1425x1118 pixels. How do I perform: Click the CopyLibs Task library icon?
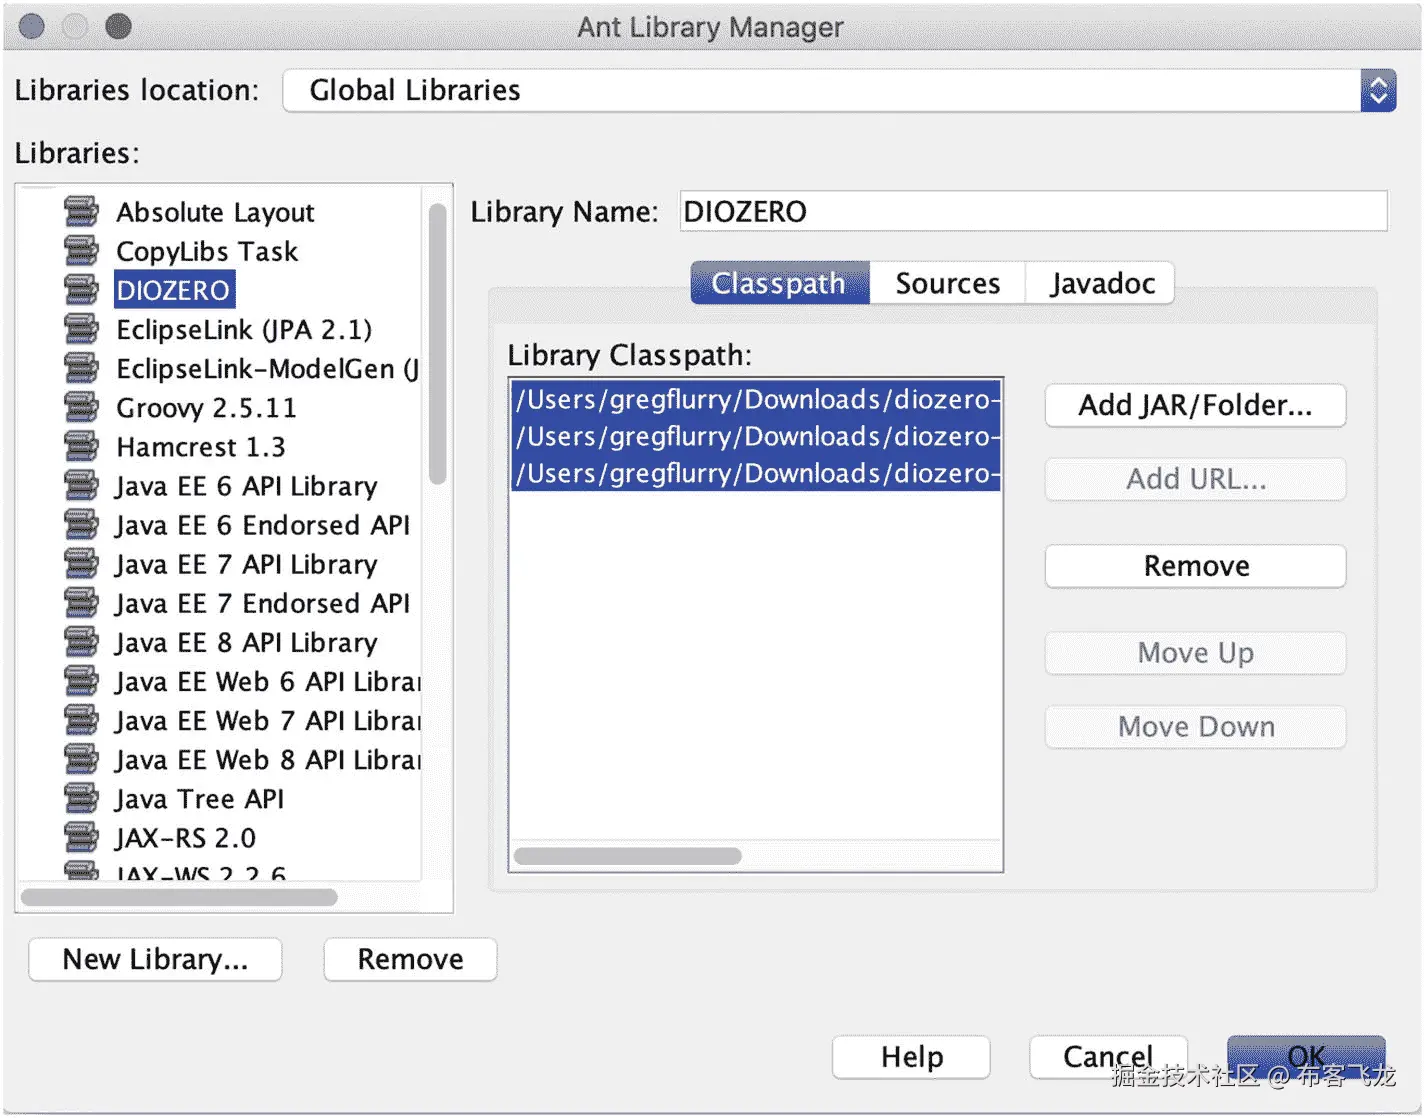[81, 251]
